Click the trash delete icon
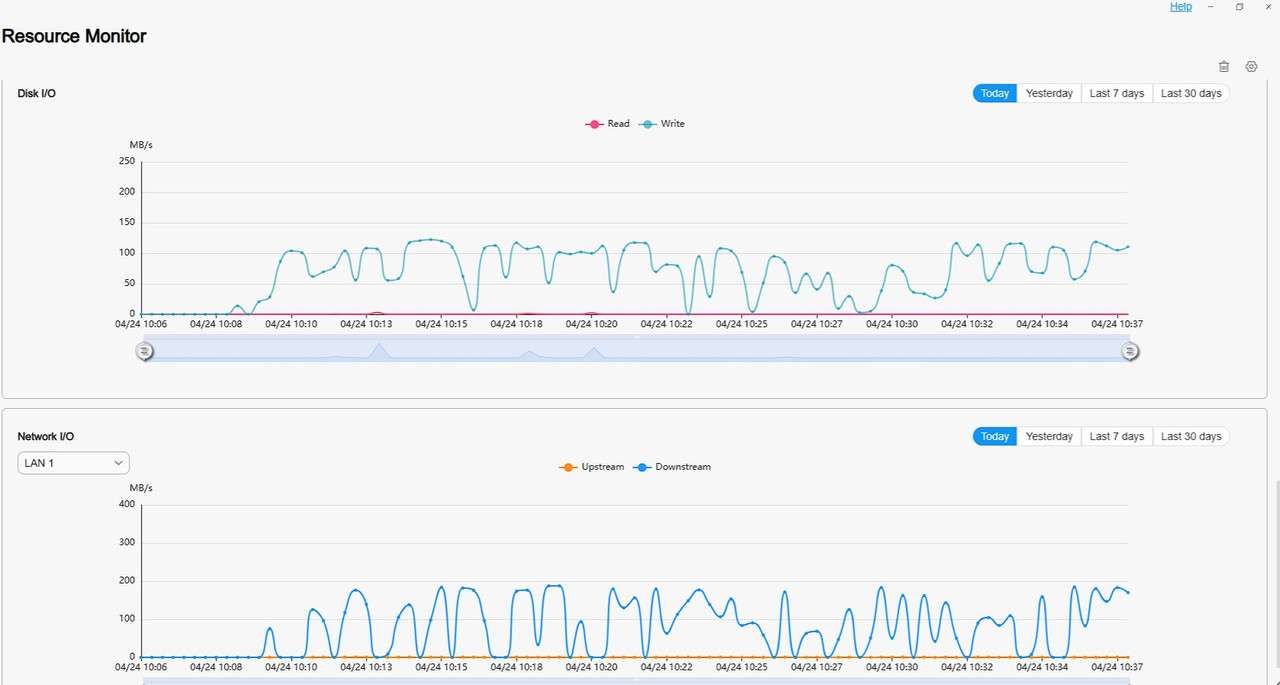Screen dimensions: 1280x685 pyautogui.click(x=1224, y=67)
